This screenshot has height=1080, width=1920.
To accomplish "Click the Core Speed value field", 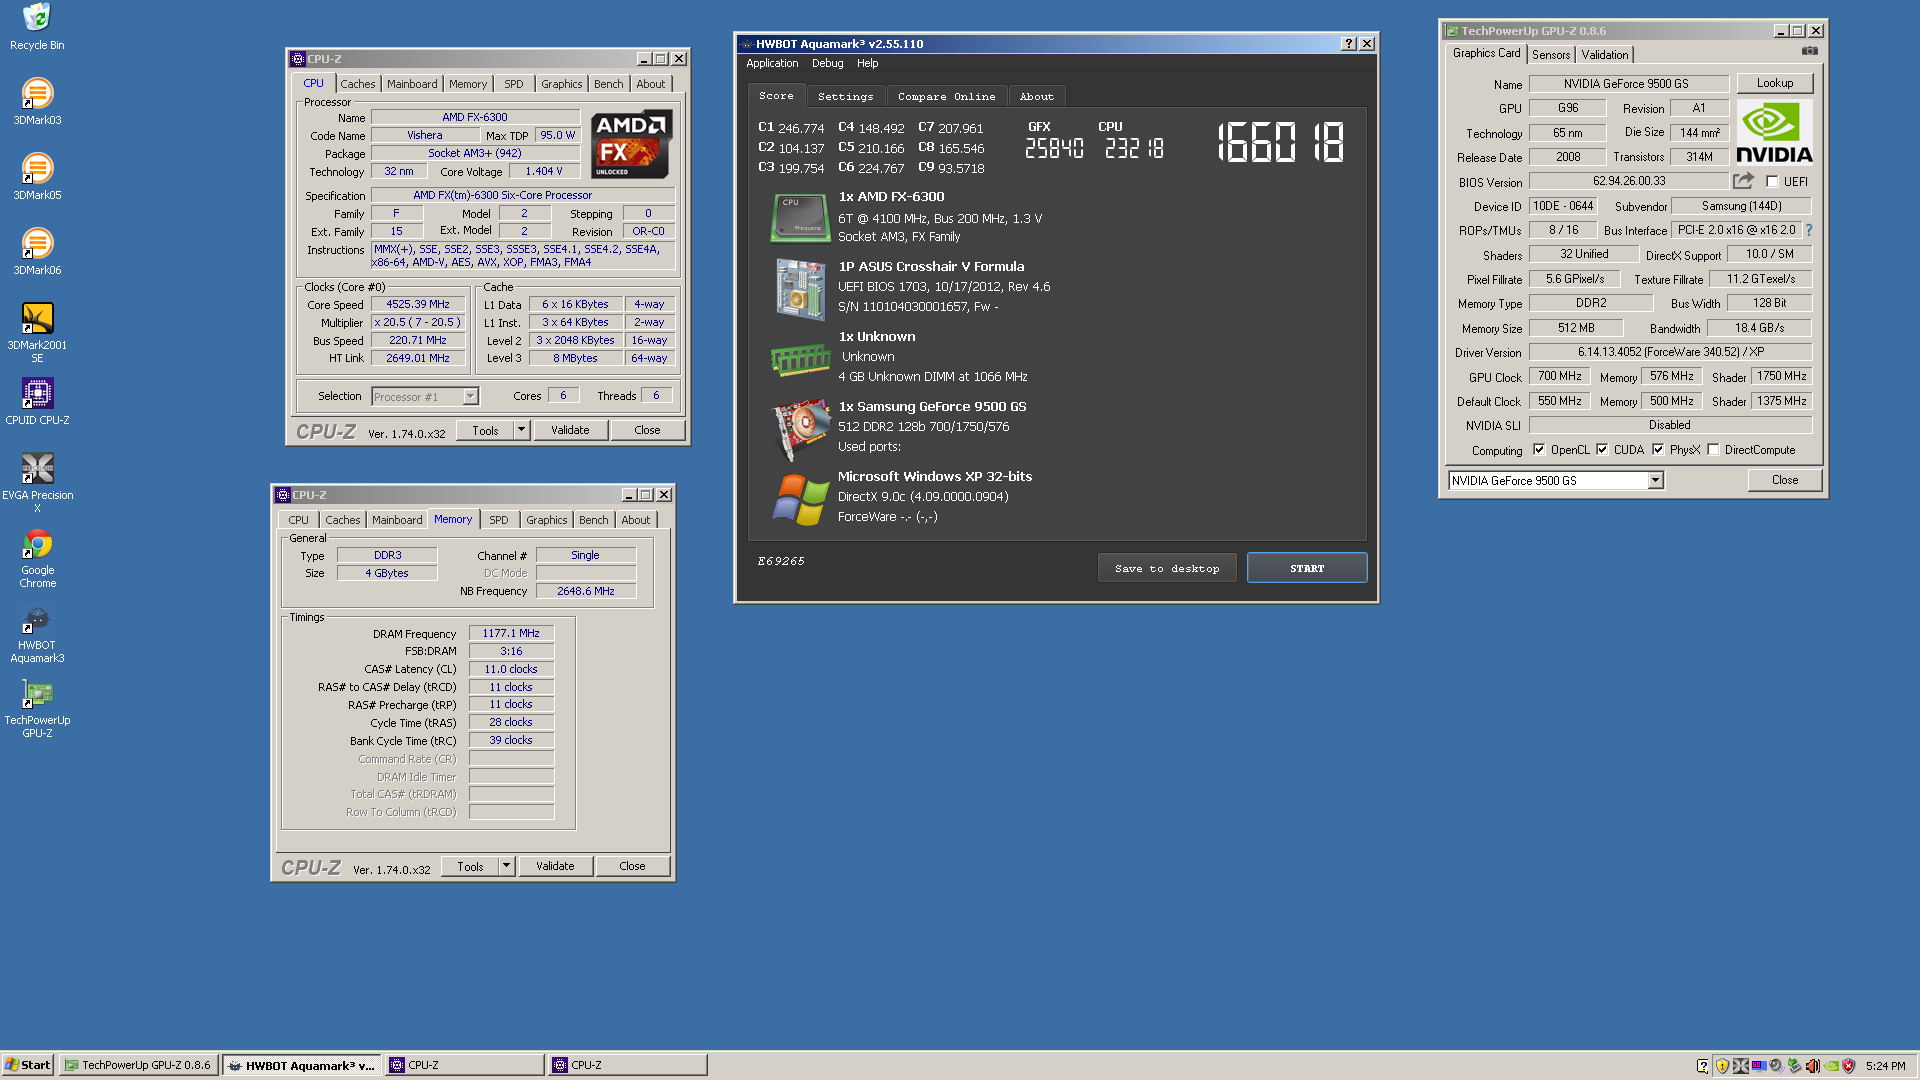I will pos(418,304).
